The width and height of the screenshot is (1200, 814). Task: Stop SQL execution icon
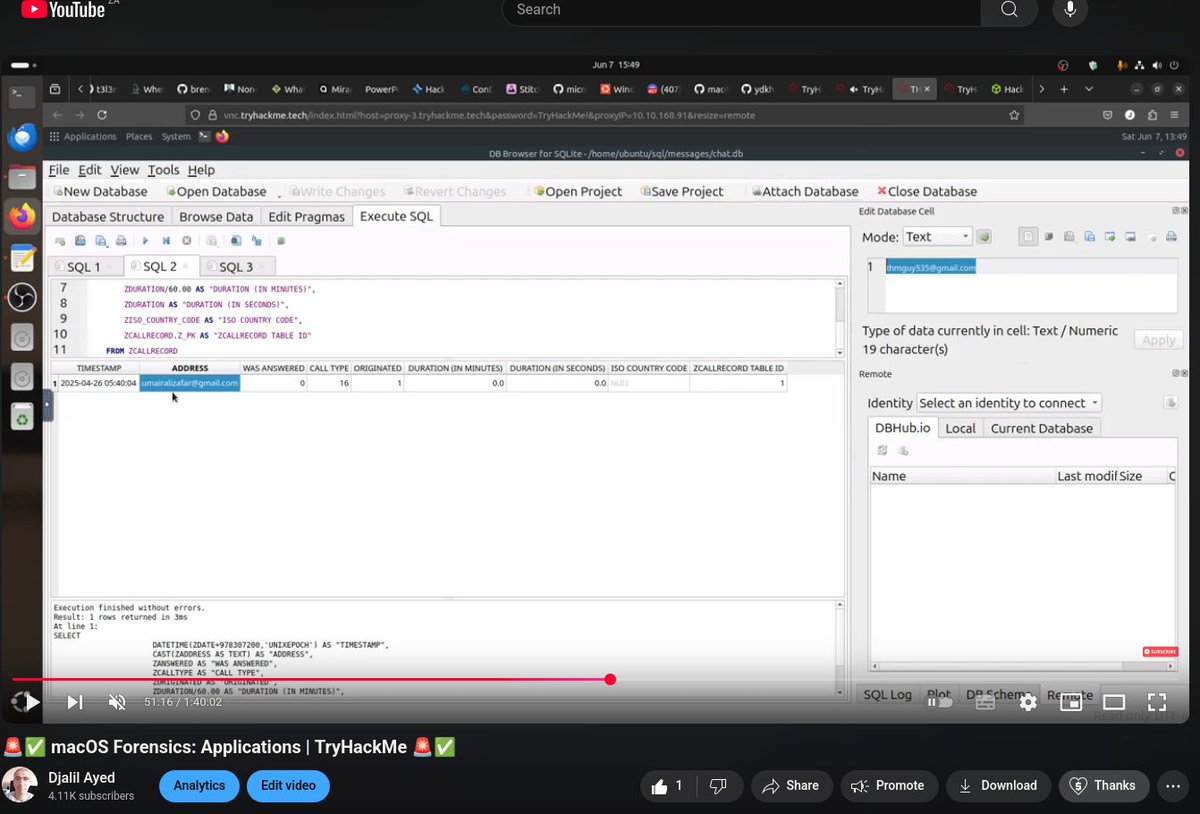click(x=186, y=241)
